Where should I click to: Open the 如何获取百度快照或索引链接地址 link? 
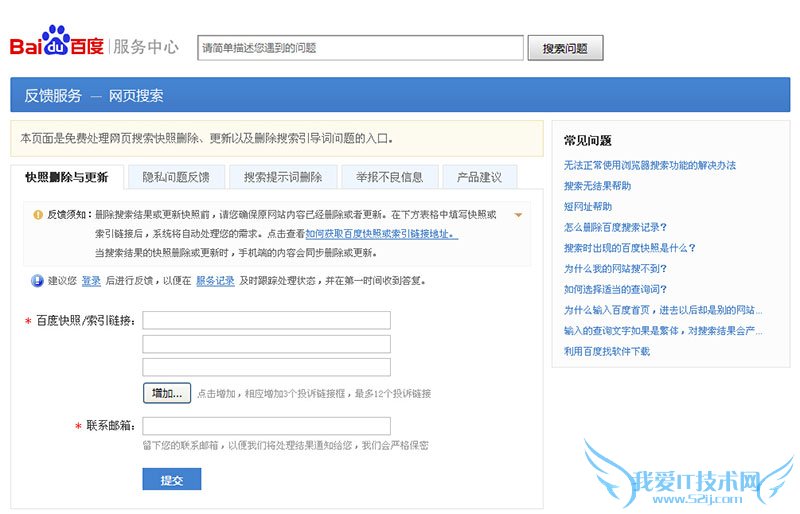point(382,234)
